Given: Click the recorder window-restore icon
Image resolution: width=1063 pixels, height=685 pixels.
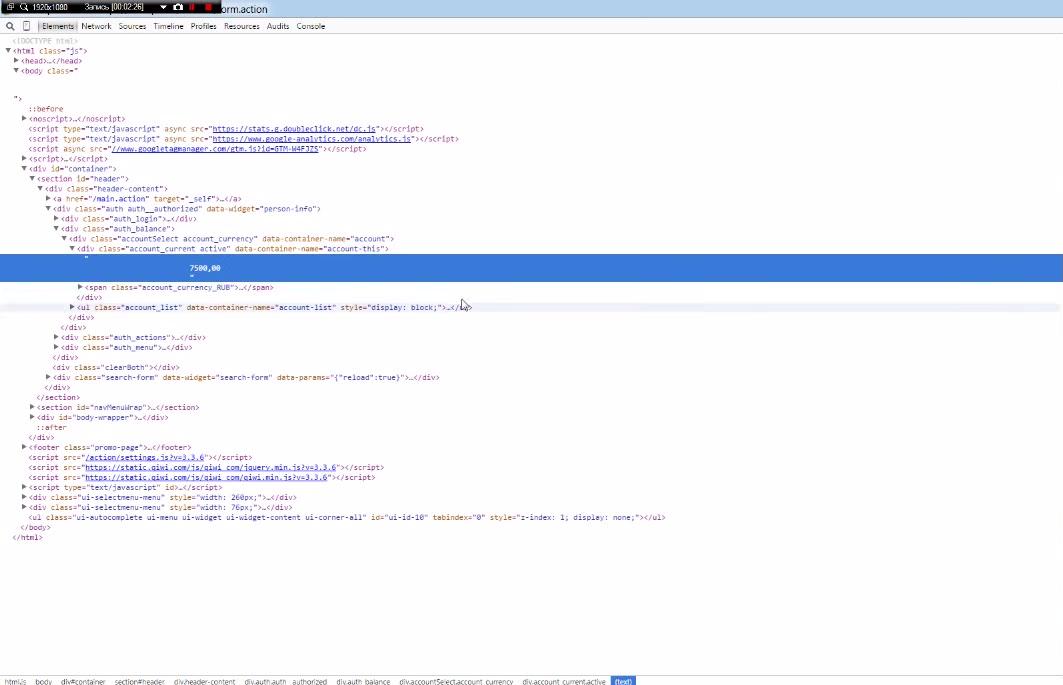Looking at the screenshot, I should (10, 7).
